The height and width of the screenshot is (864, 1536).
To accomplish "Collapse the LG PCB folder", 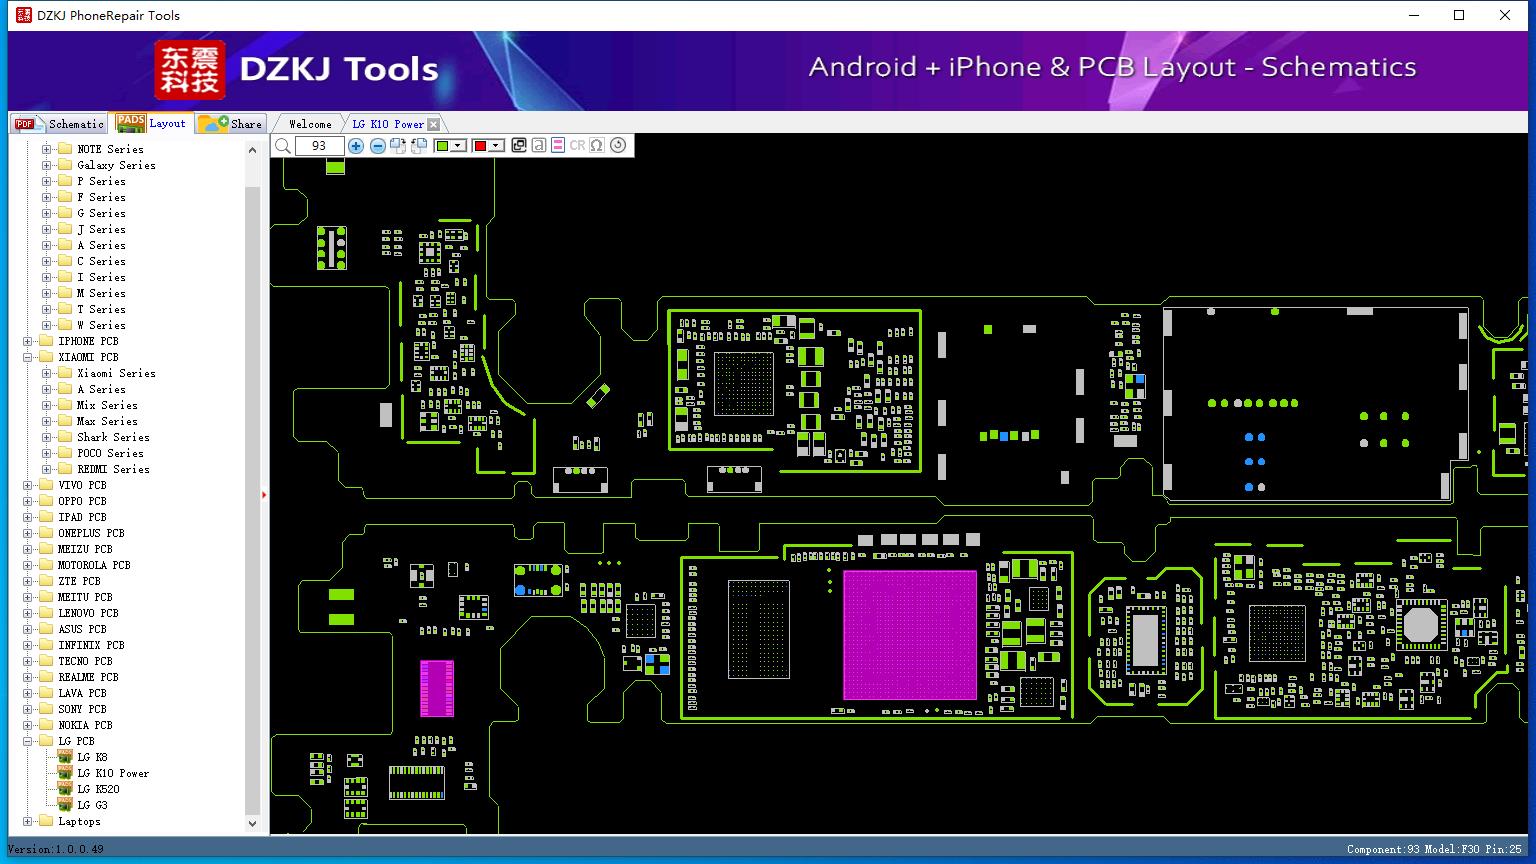I will (x=28, y=741).
